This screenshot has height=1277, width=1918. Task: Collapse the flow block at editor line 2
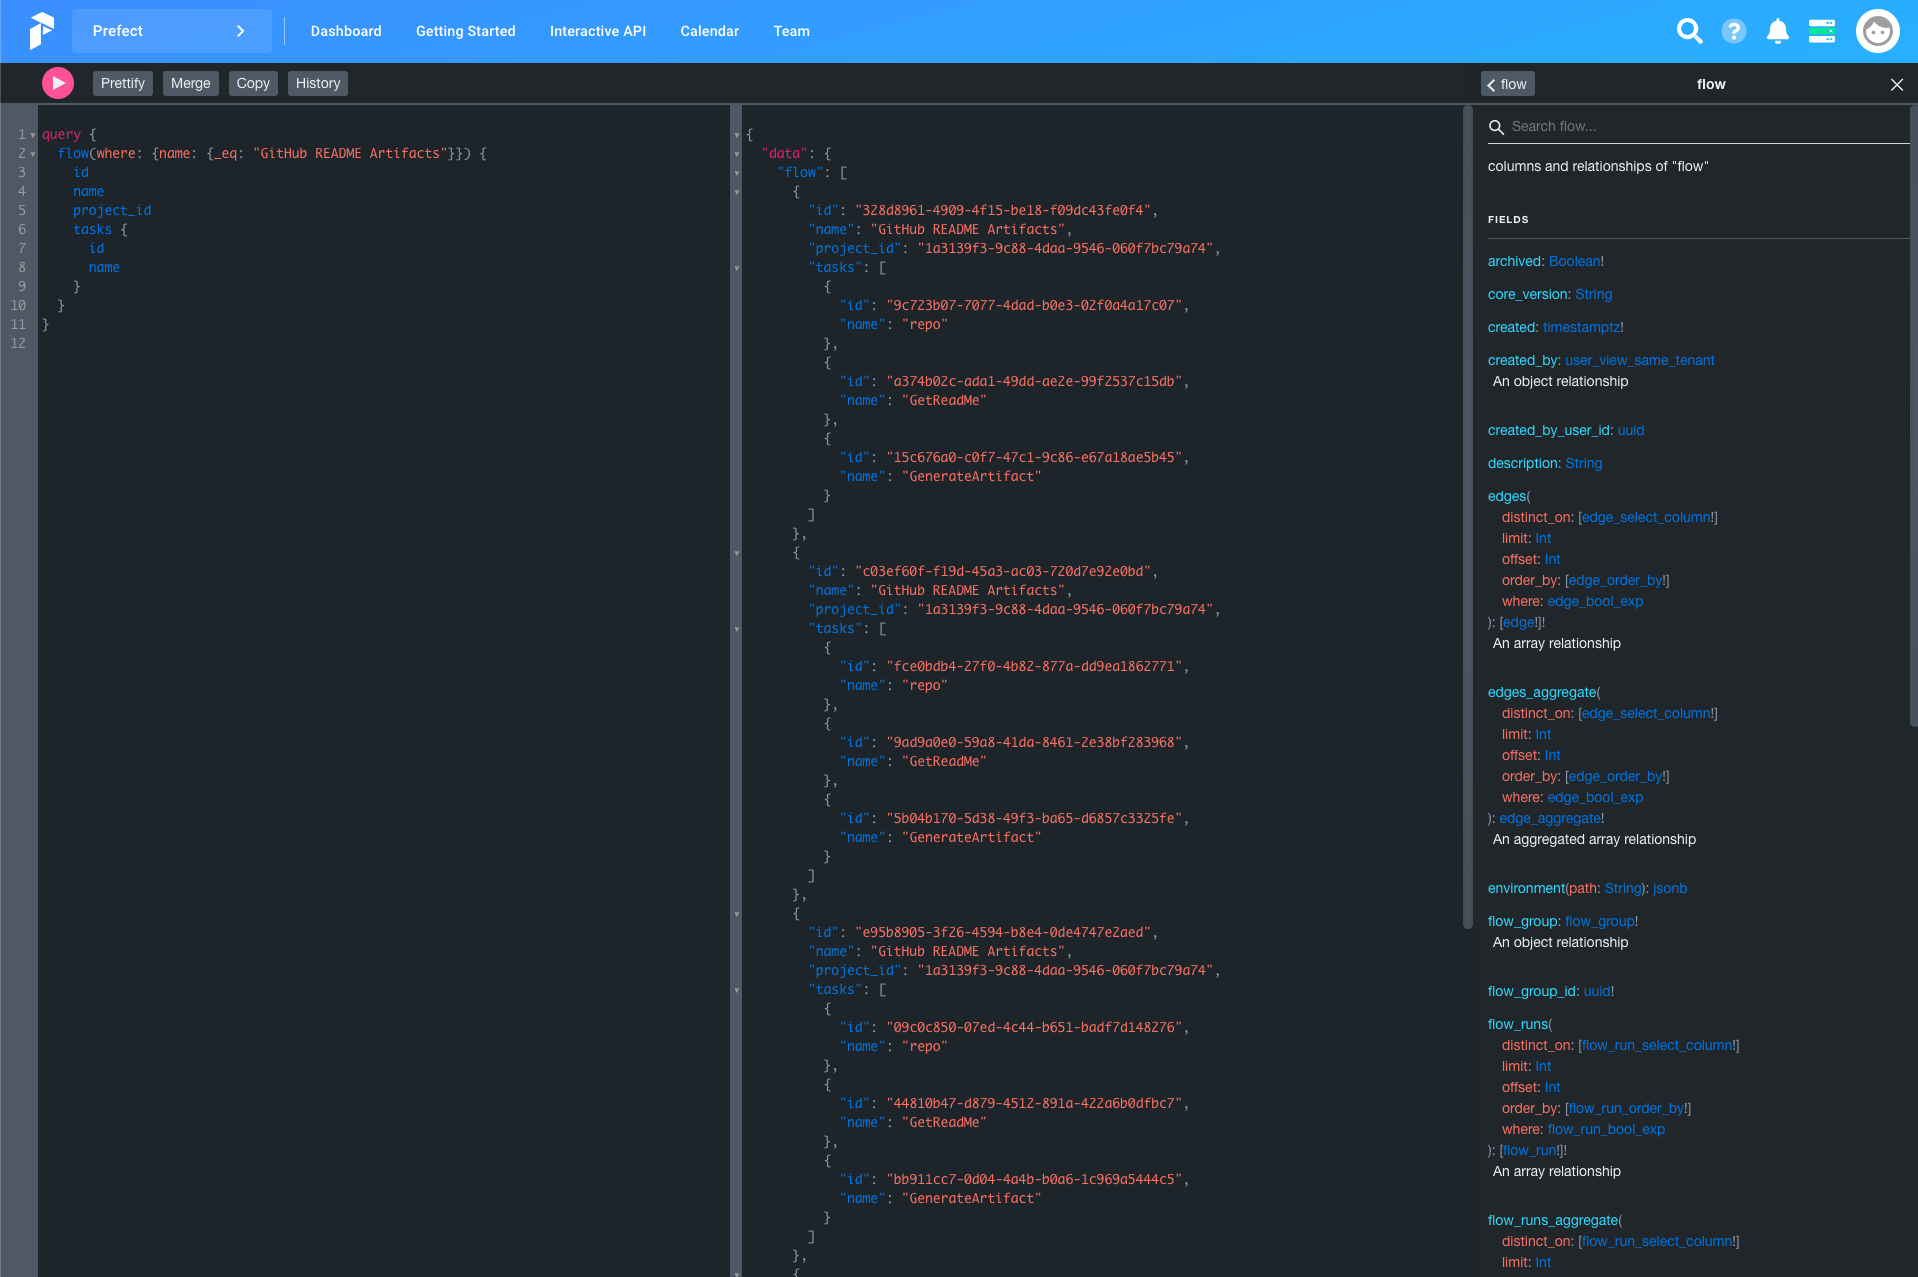[x=33, y=154]
